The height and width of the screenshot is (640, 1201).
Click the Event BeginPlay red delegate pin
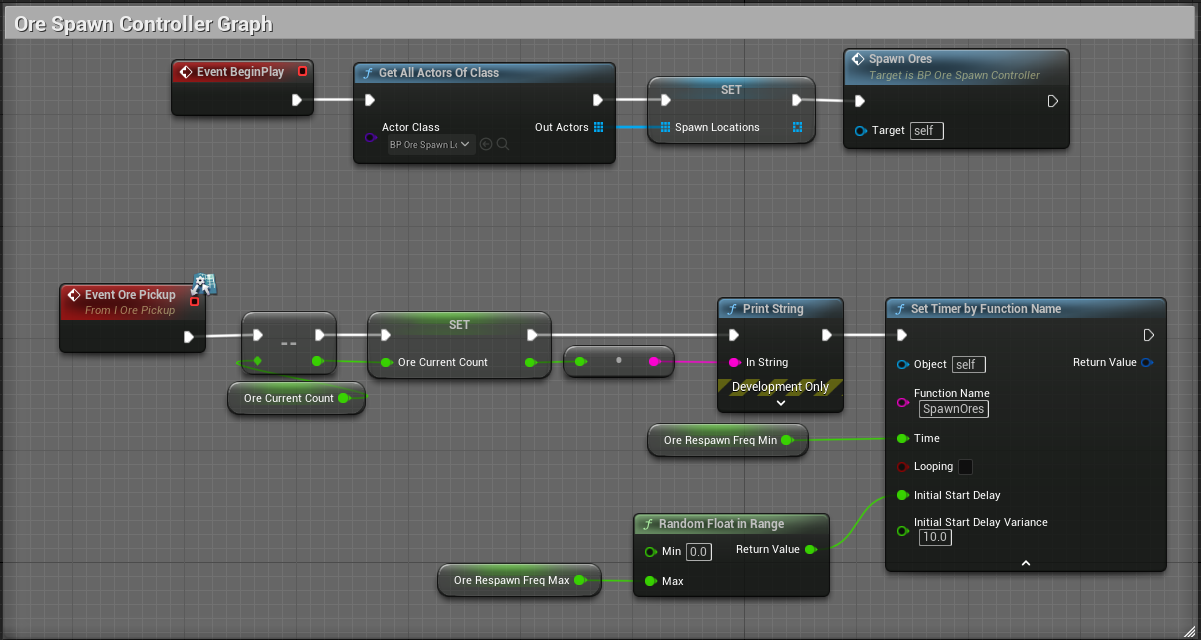(302, 72)
